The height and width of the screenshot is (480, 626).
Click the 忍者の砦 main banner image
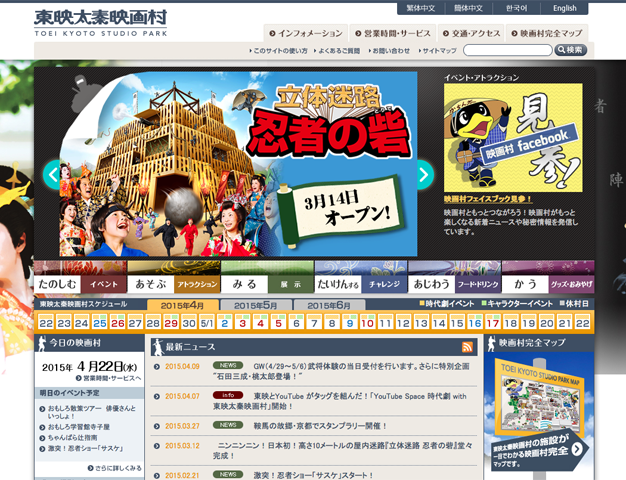coord(238,164)
